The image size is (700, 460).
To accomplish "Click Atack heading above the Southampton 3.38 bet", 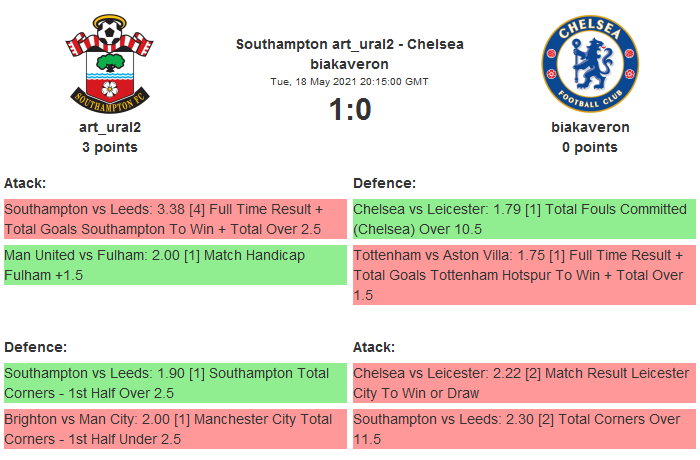I will pos(26,183).
